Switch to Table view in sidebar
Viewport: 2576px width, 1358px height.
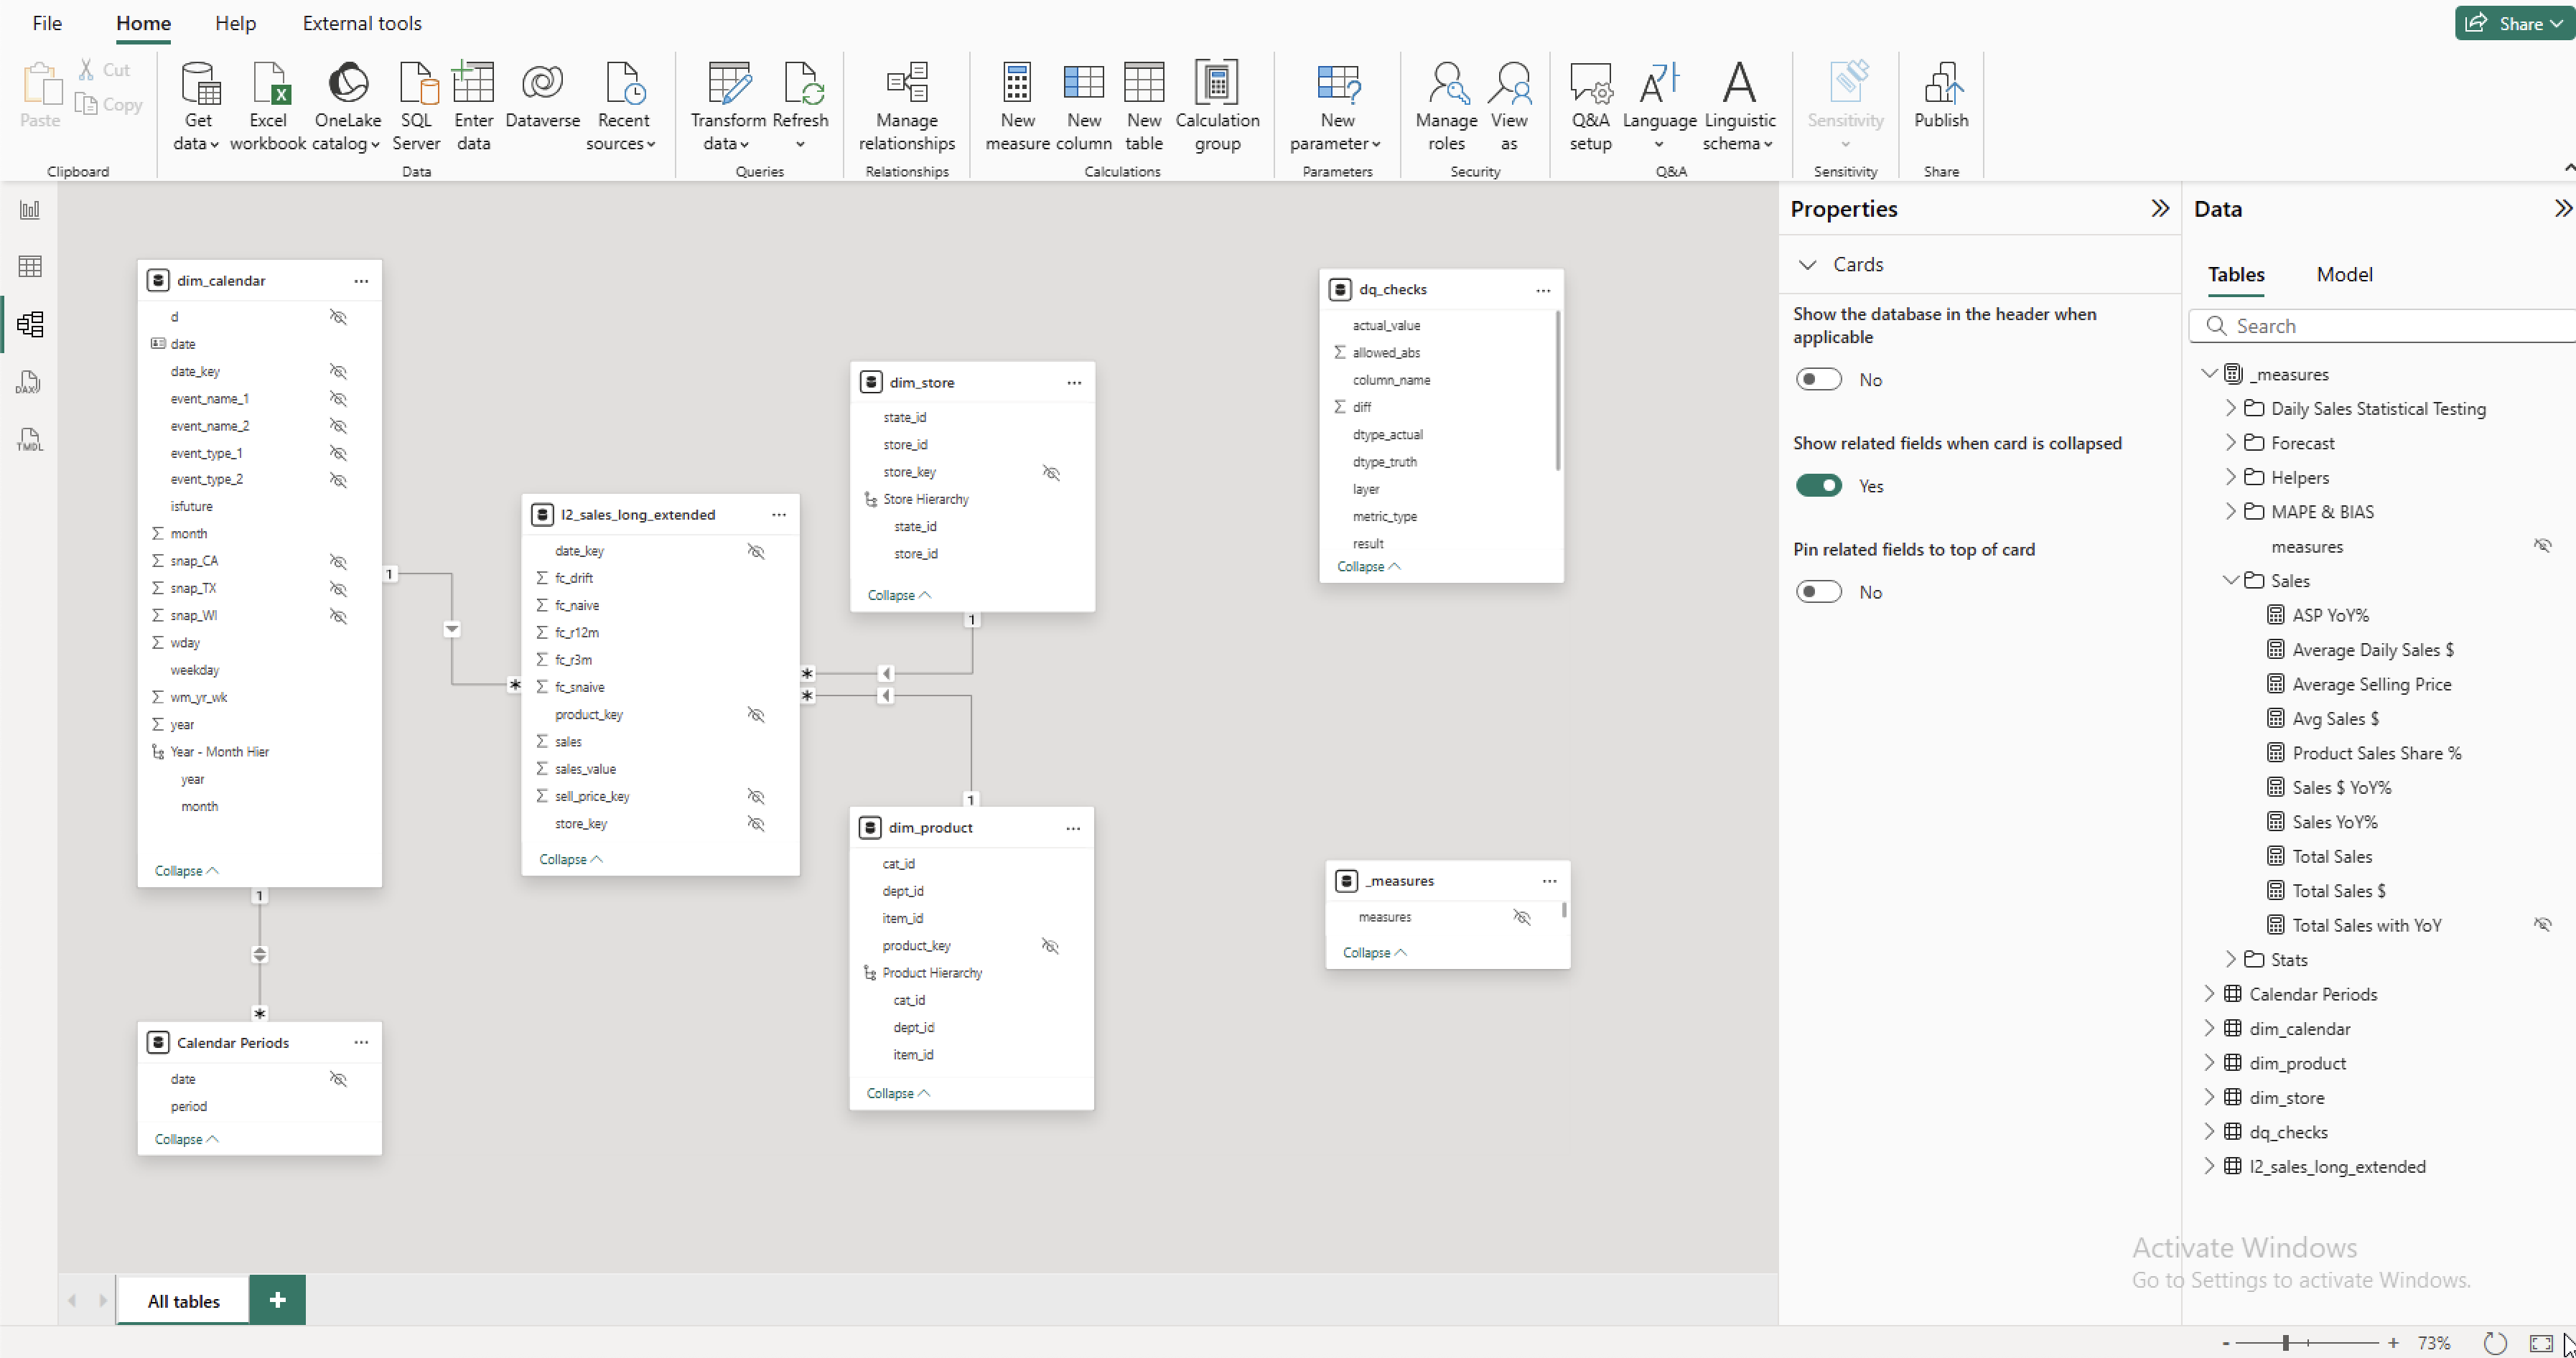click(x=29, y=266)
